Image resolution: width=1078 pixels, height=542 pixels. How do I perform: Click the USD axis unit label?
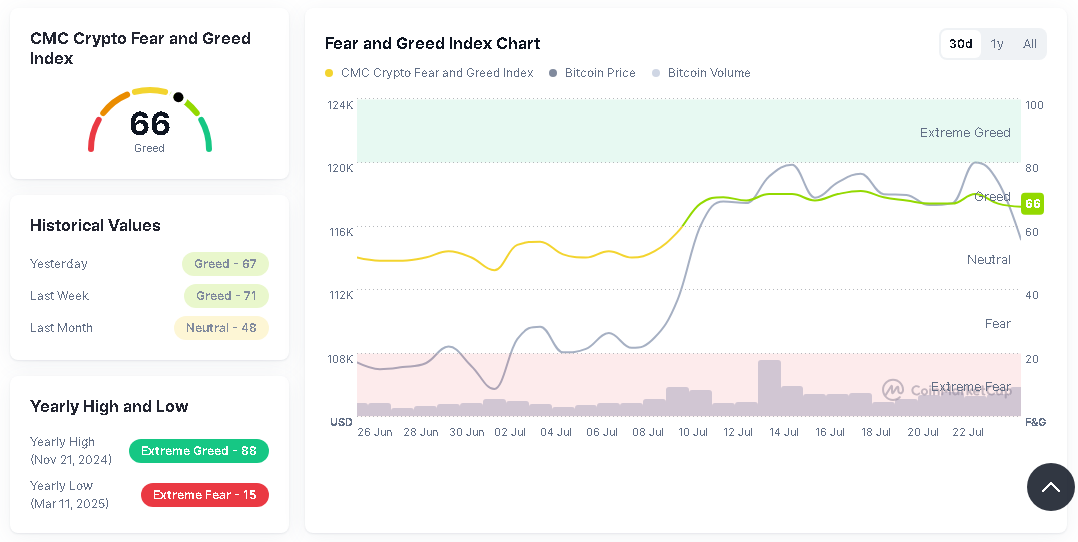(x=341, y=422)
